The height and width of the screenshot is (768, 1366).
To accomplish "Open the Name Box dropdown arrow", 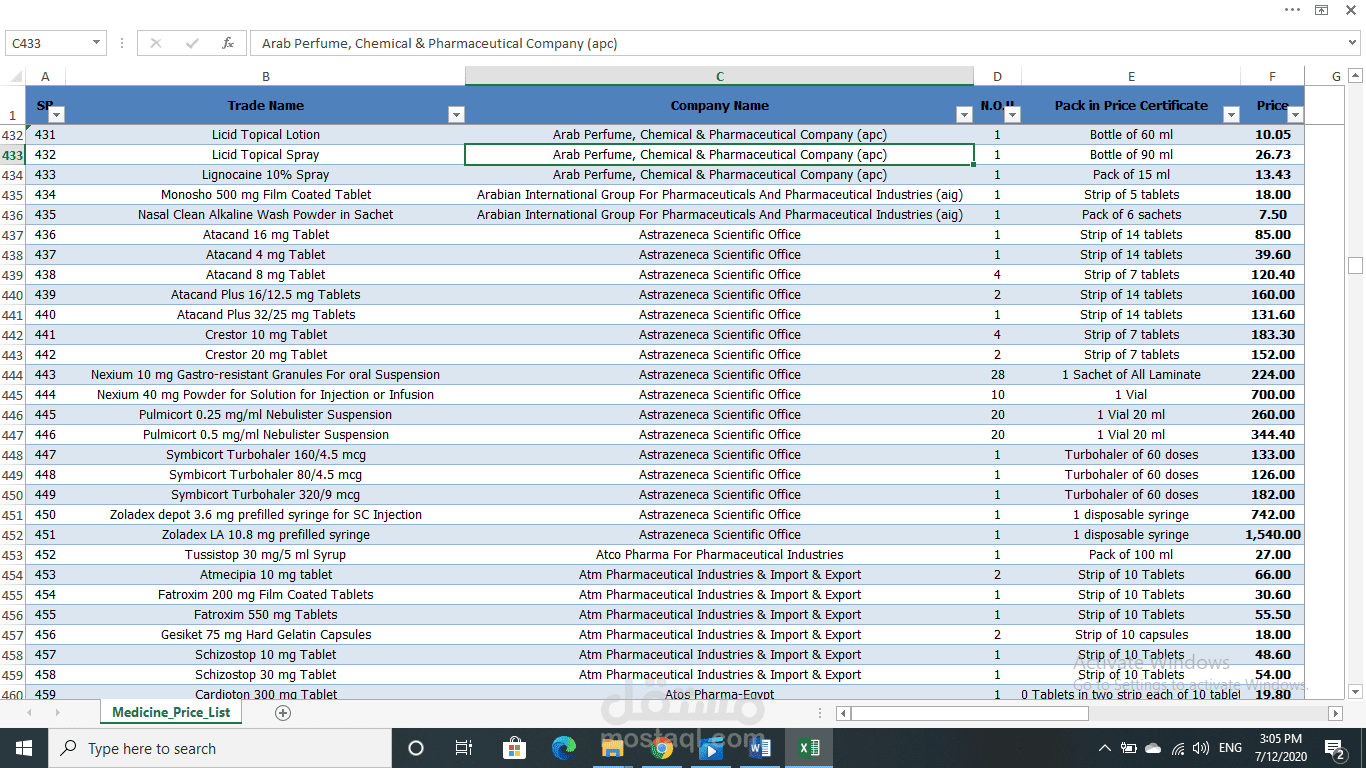I will [x=97, y=43].
